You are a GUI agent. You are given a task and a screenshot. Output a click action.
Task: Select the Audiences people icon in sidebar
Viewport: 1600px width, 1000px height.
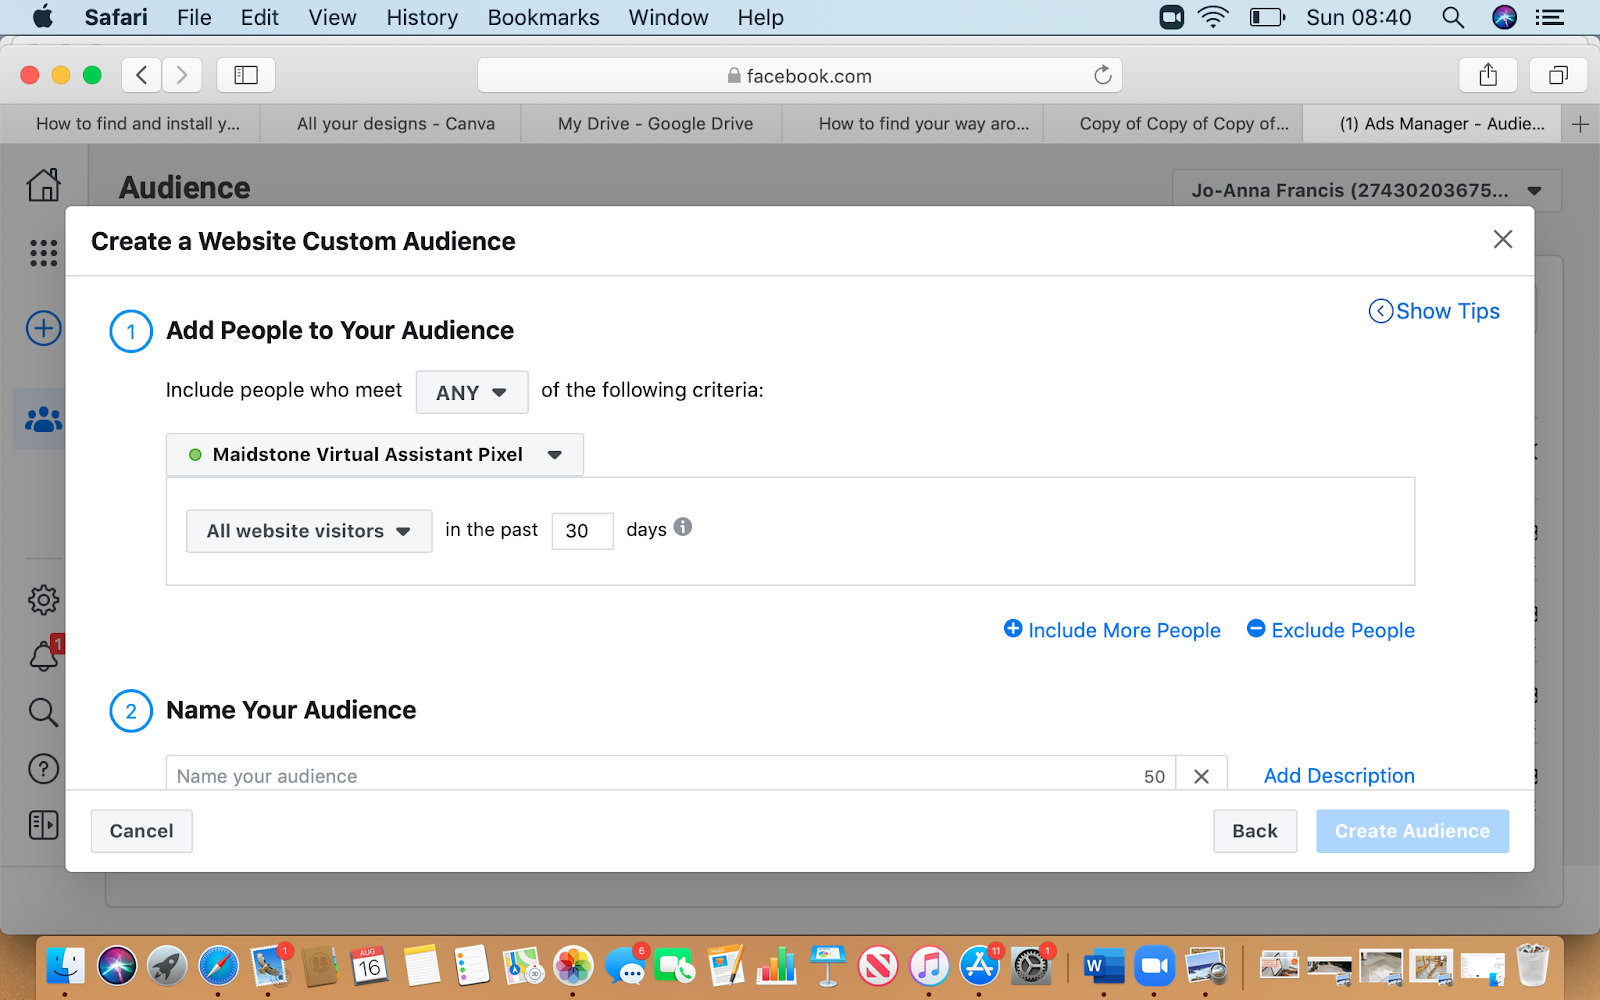coord(44,419)
